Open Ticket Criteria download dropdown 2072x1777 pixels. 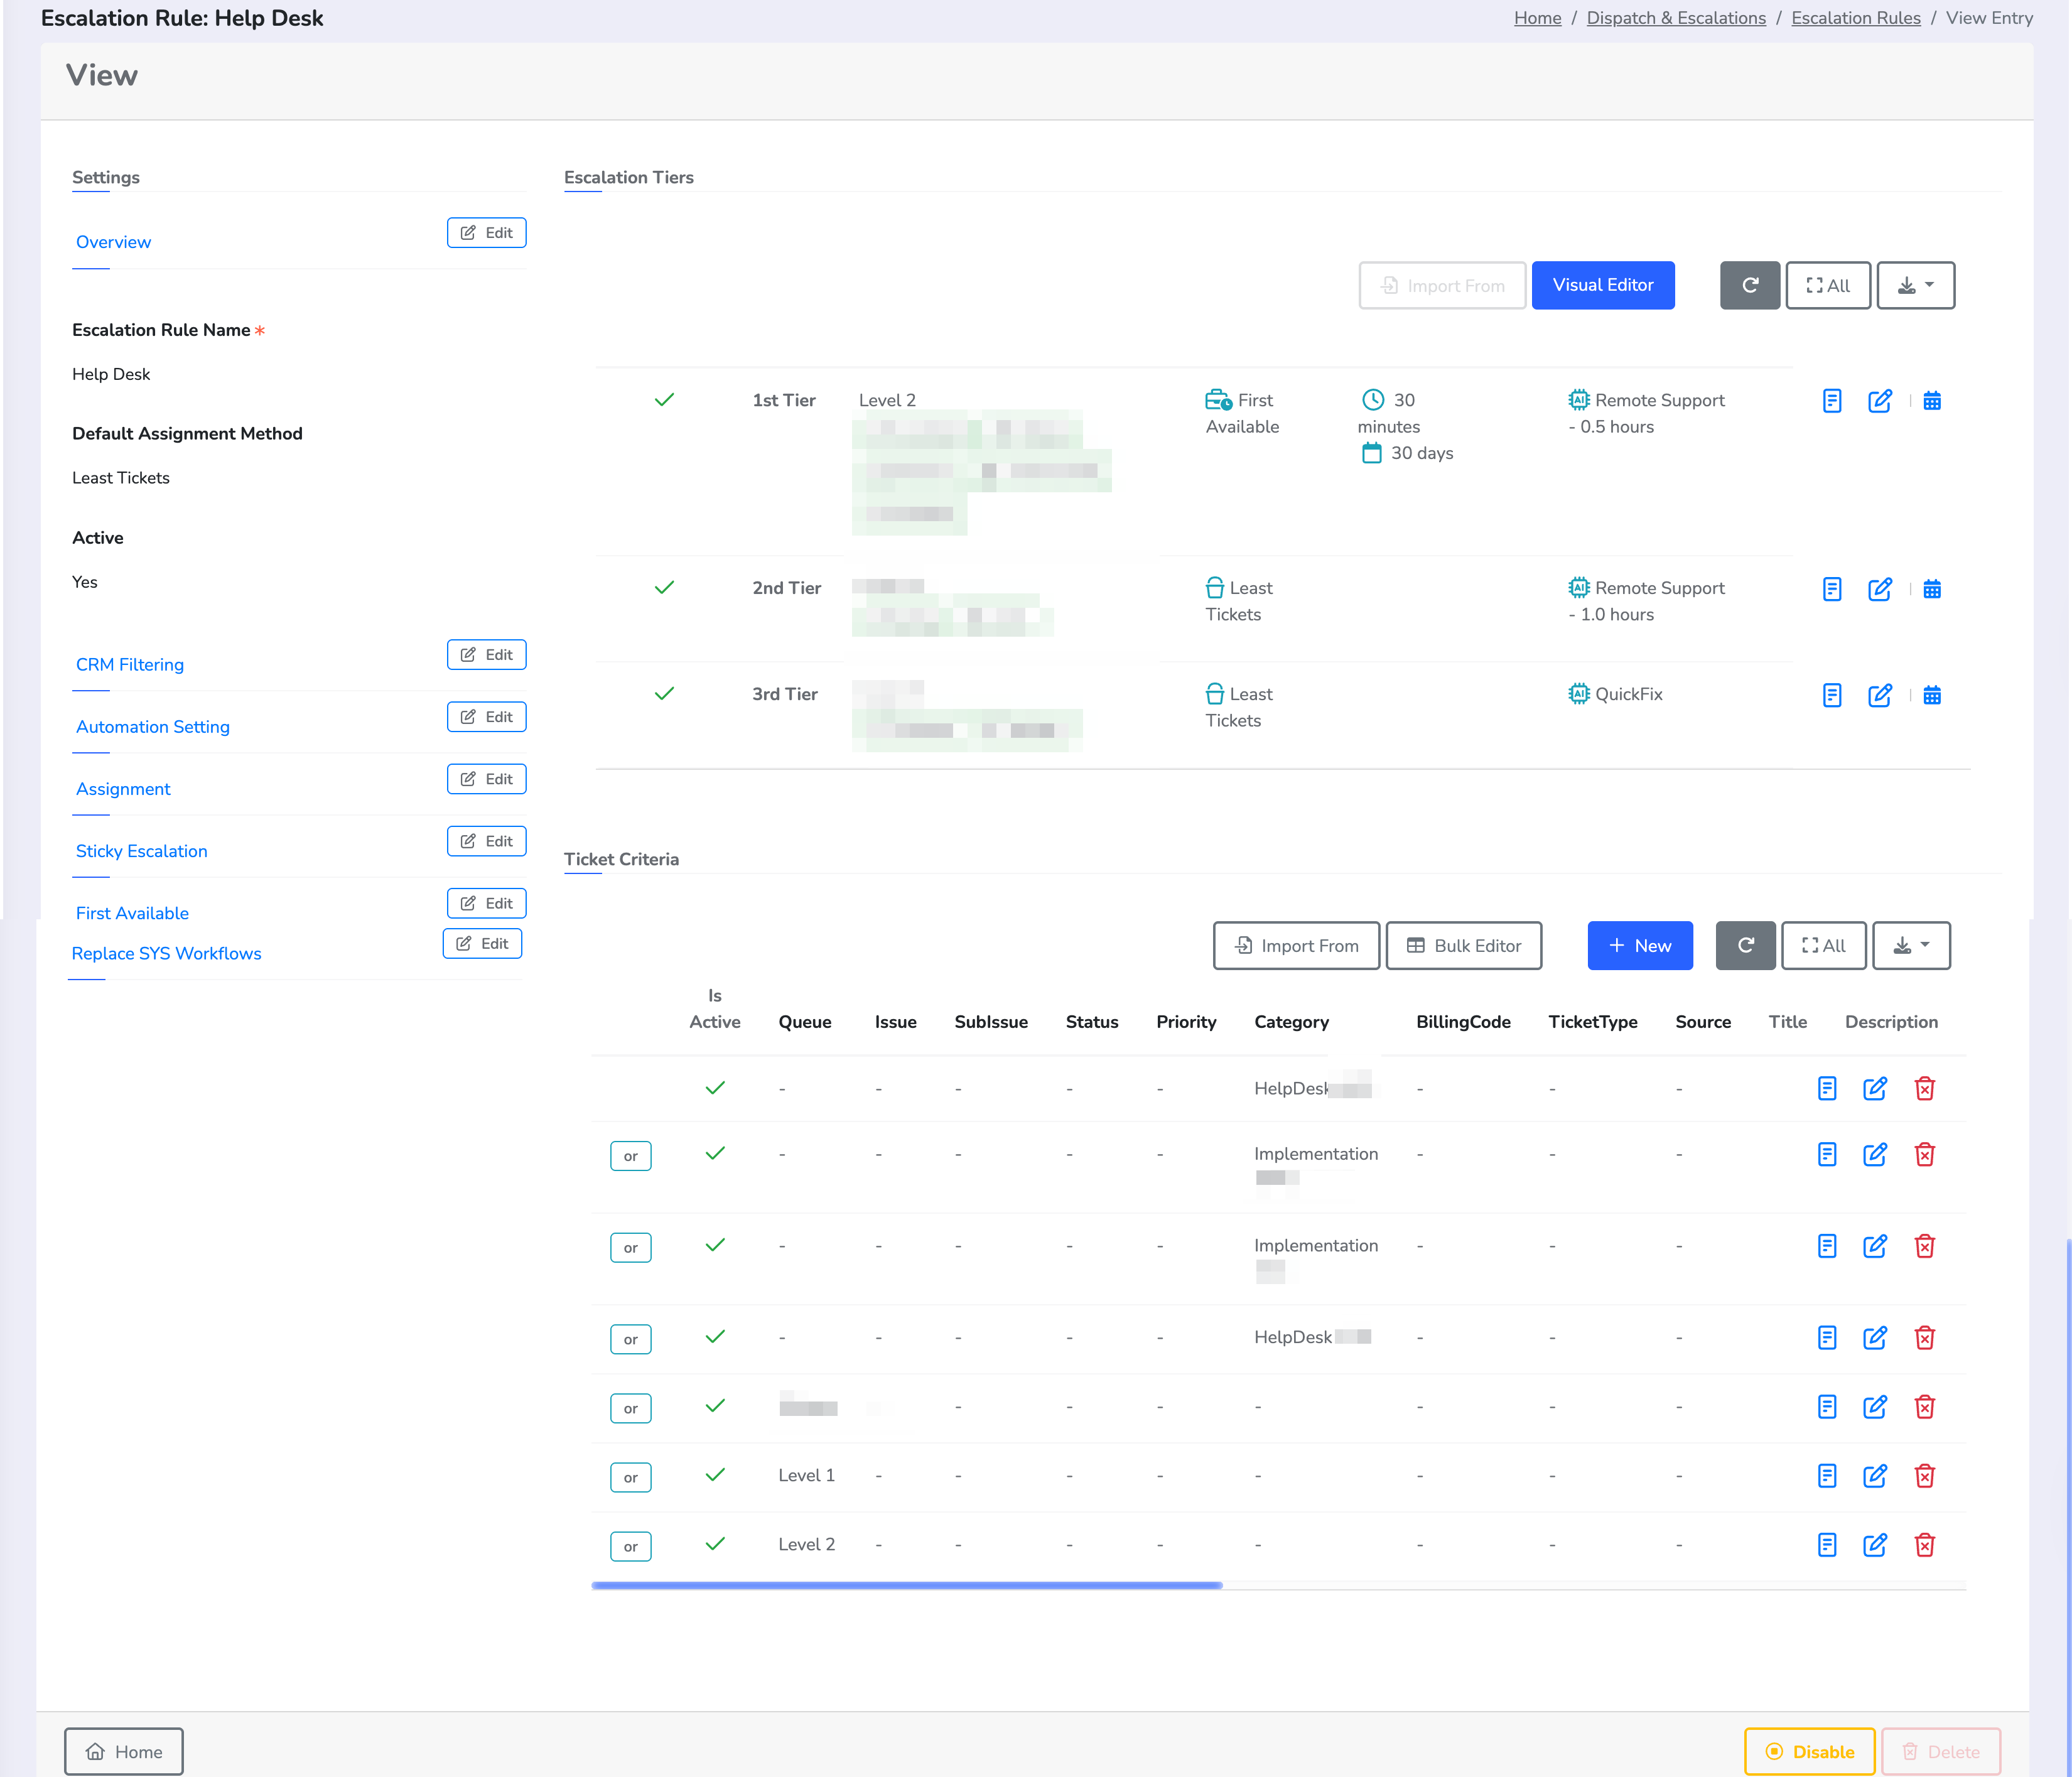click(1910, 946)
